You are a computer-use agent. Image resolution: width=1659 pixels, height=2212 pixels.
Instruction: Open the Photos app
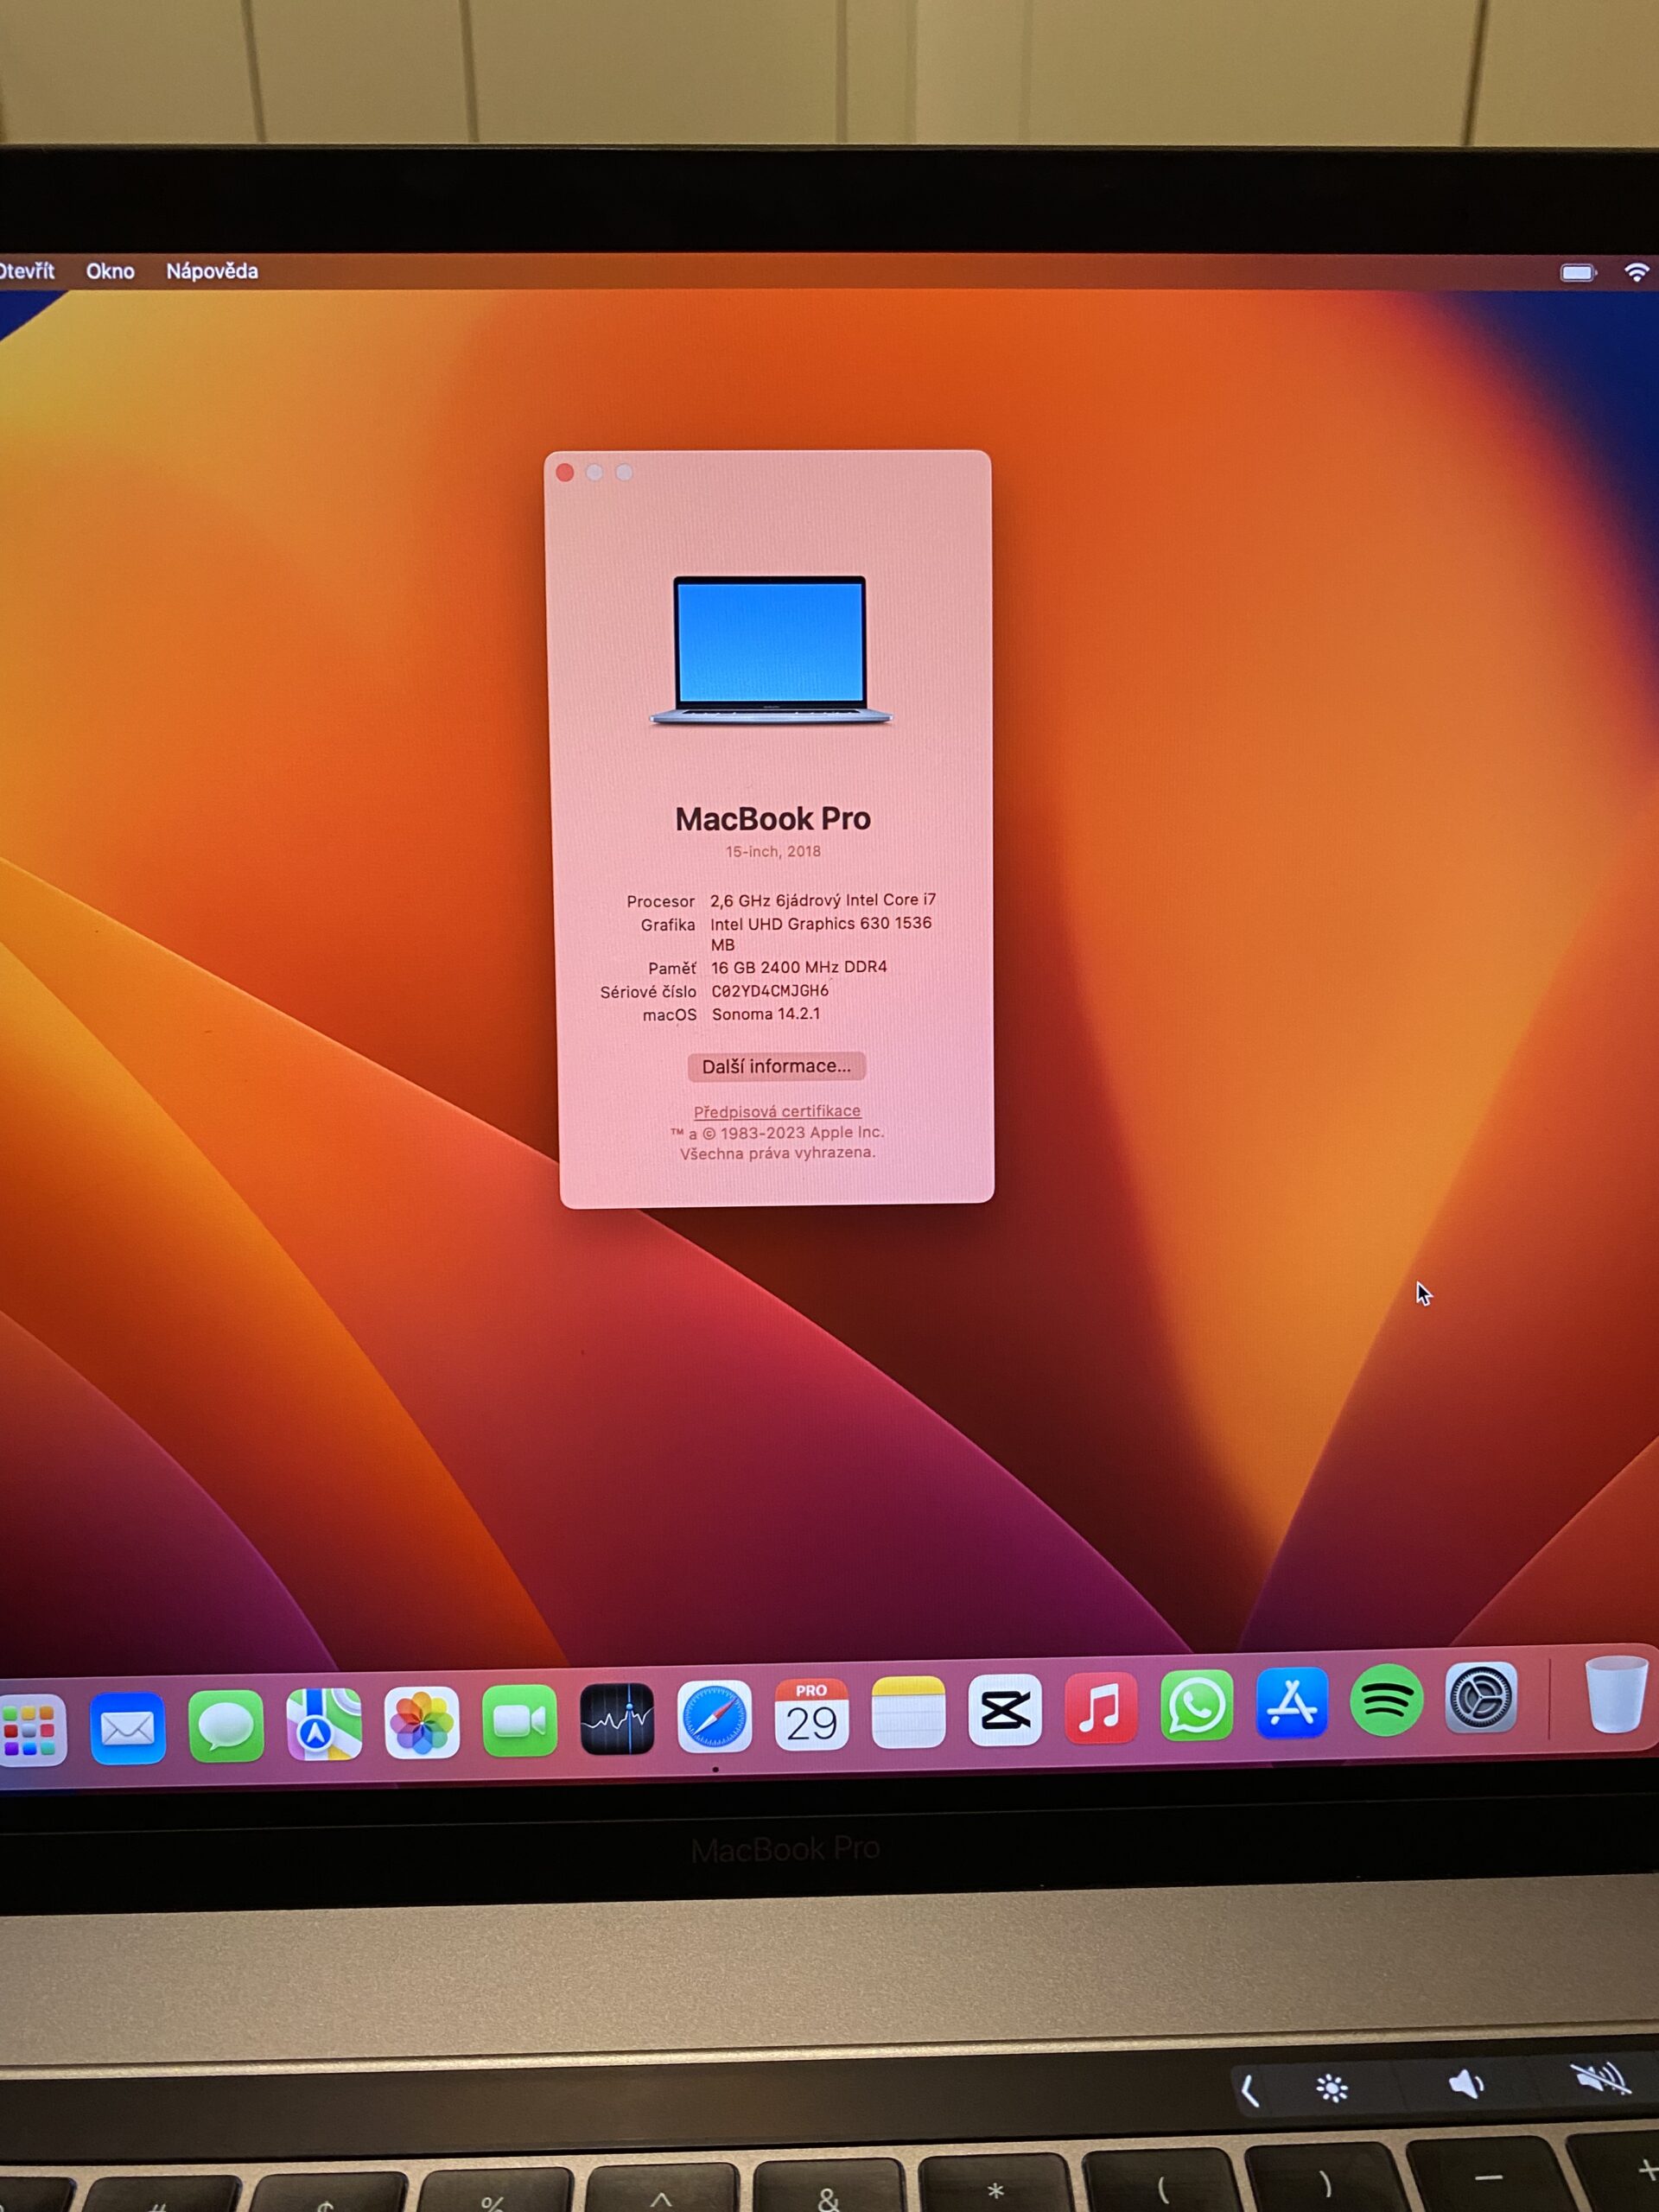tap(422, 1722)
